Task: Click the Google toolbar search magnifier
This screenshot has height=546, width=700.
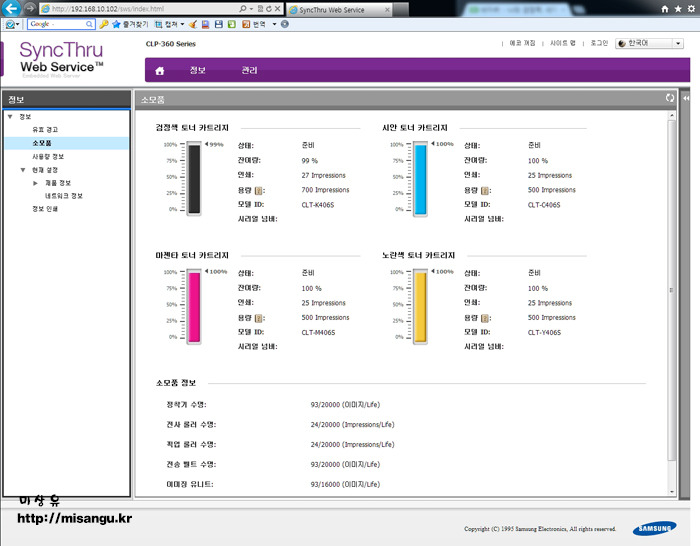Action: (89, 24)
